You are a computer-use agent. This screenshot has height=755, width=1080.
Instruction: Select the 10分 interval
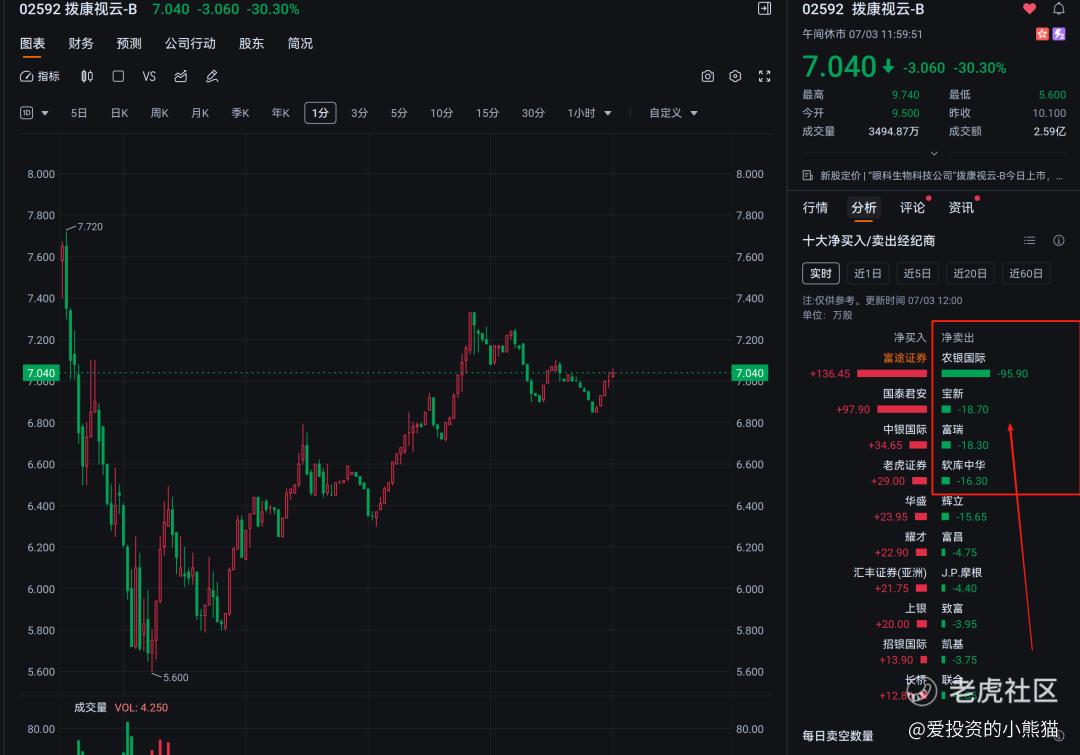point(442,113)
